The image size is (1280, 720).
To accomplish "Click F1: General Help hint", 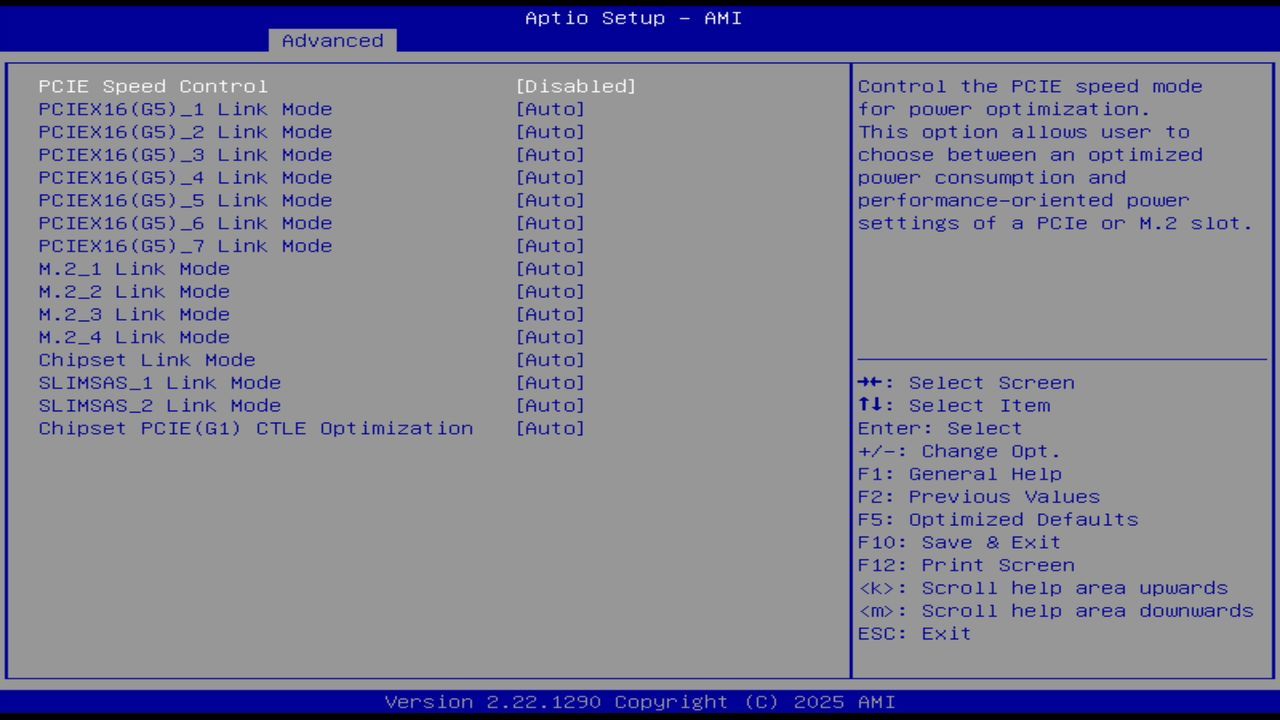I will (x=959, y=474).
